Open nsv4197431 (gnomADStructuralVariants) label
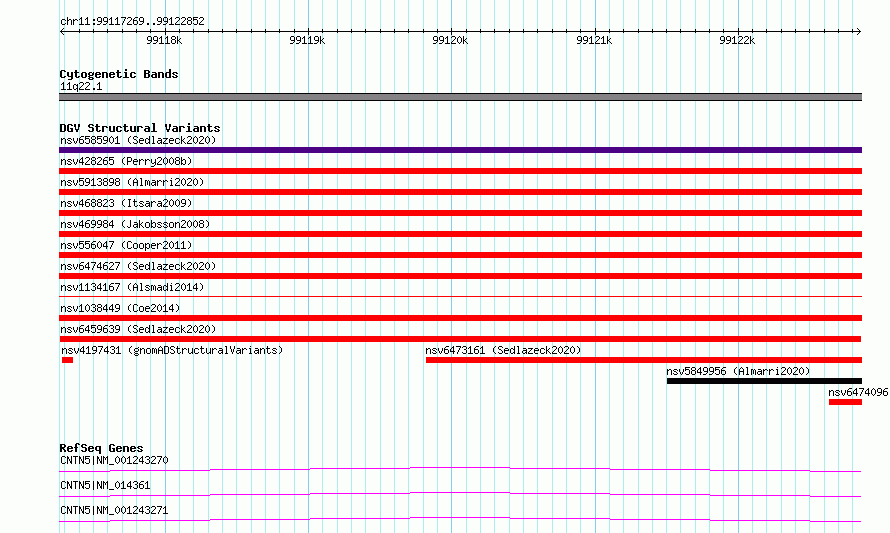This screenshot has width=890, height=533. coord(172,350)
